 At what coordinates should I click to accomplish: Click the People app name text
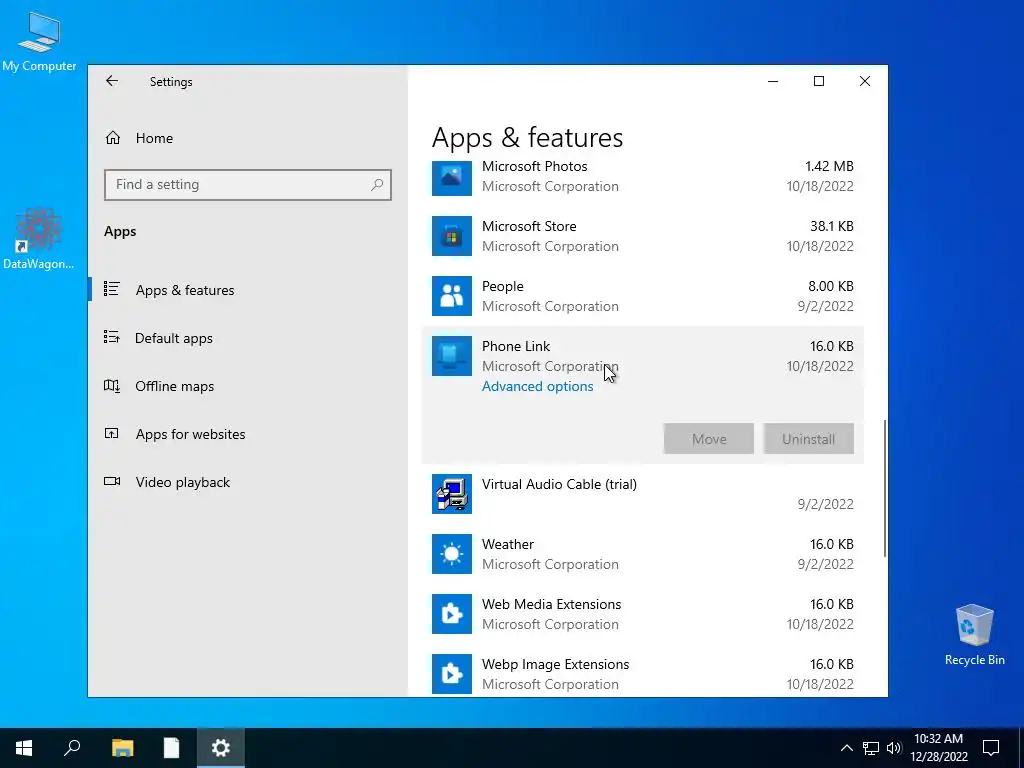click(503, 287)
